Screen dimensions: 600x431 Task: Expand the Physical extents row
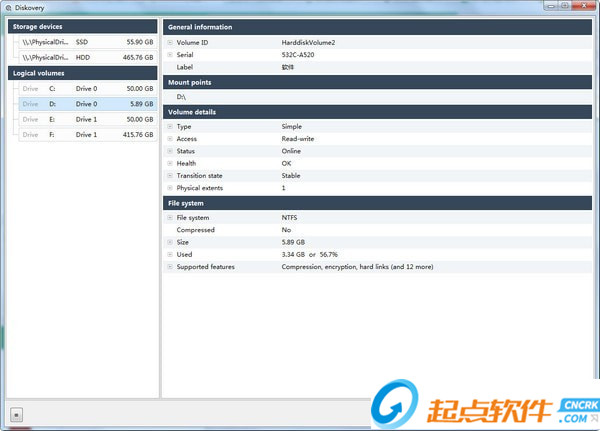click(170, 188)
